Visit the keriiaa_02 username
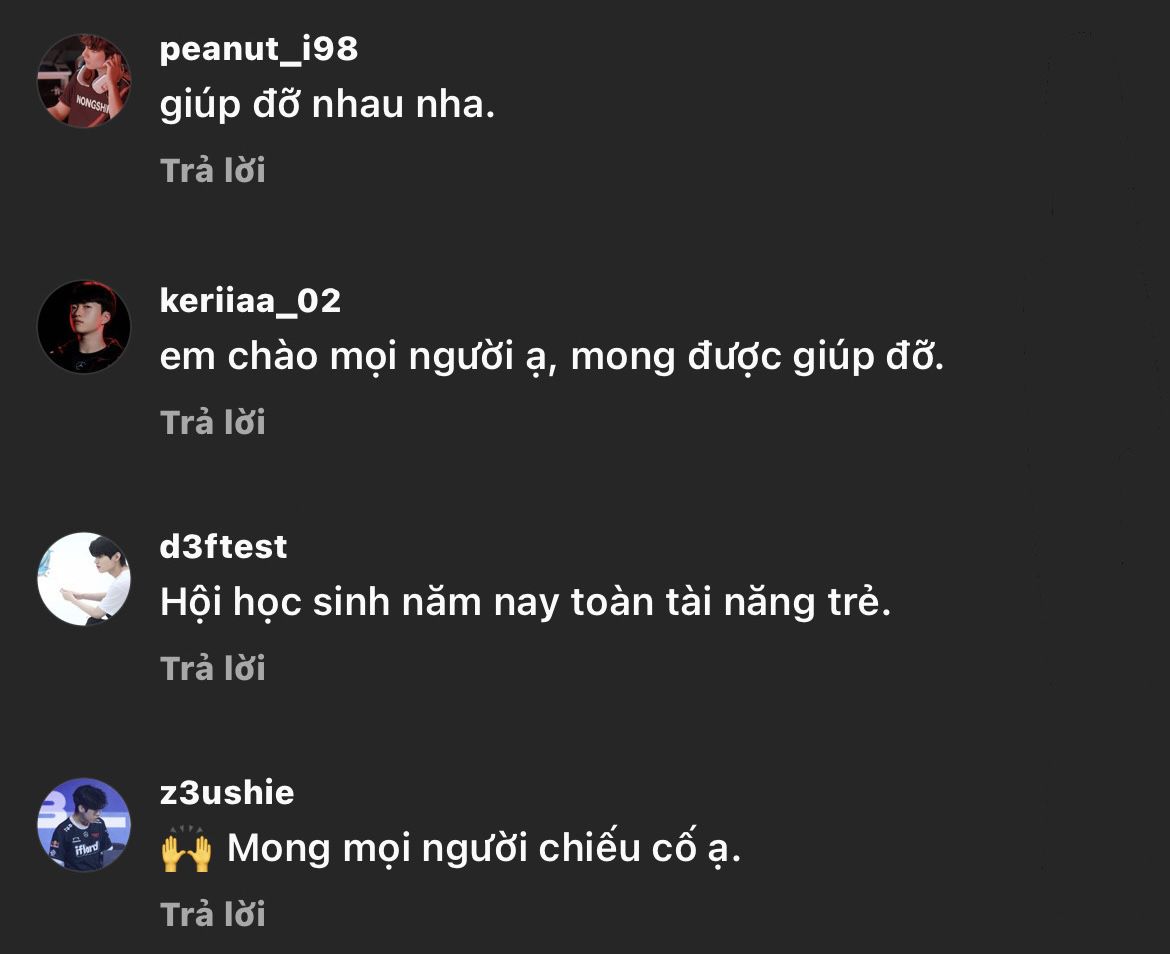 coord(250,300)
